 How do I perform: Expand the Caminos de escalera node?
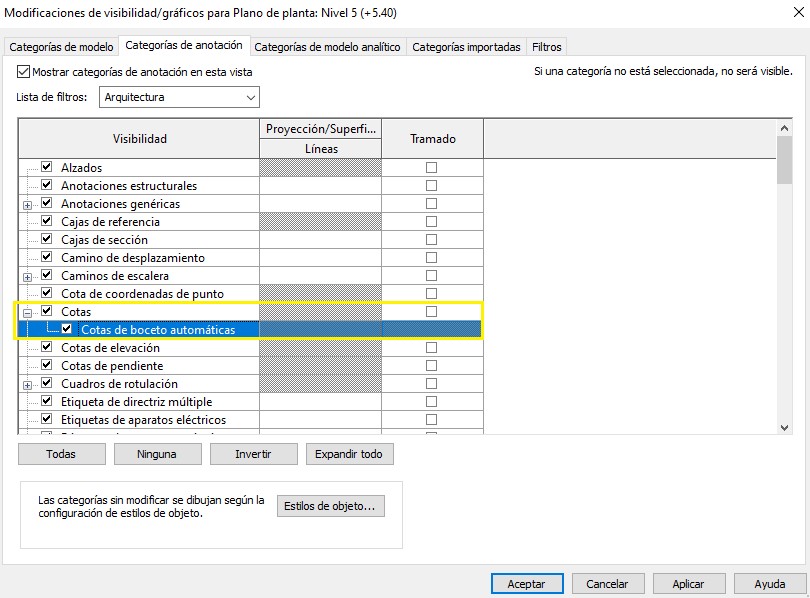pyautogui.click(x=27, y=276)
